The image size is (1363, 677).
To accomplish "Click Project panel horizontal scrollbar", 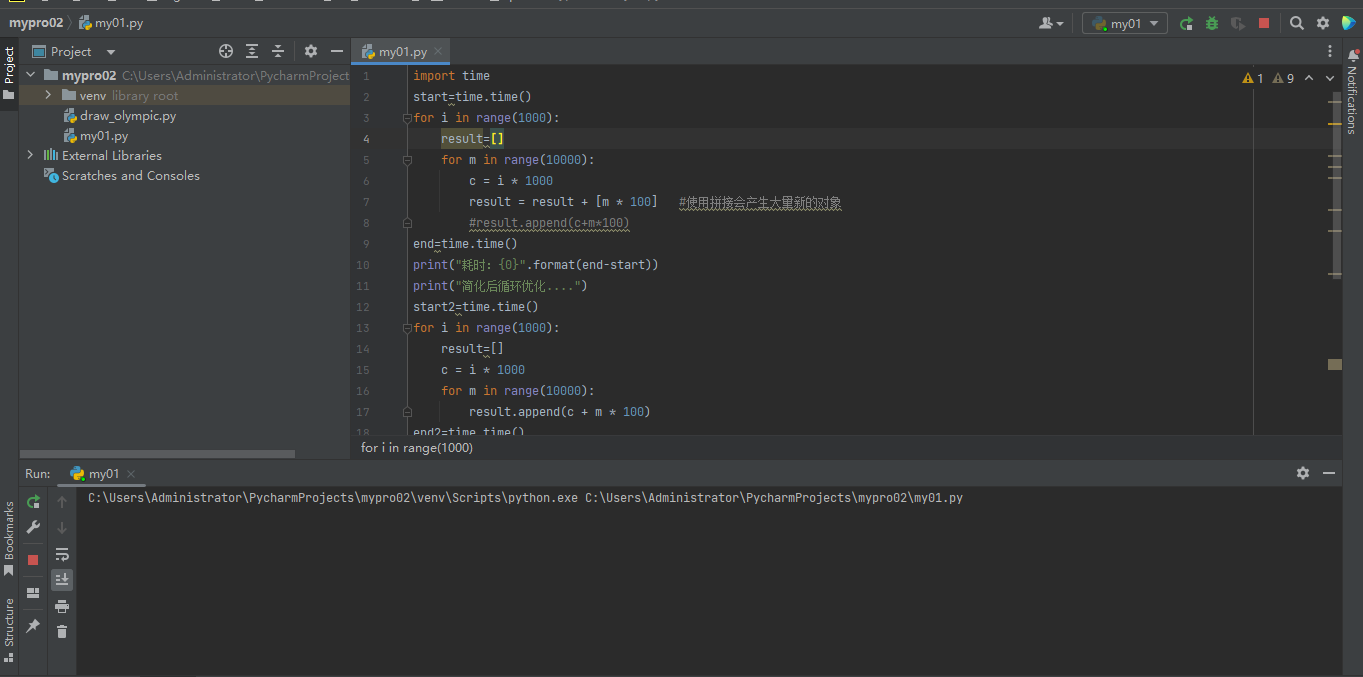I will (x=157, y=454).
